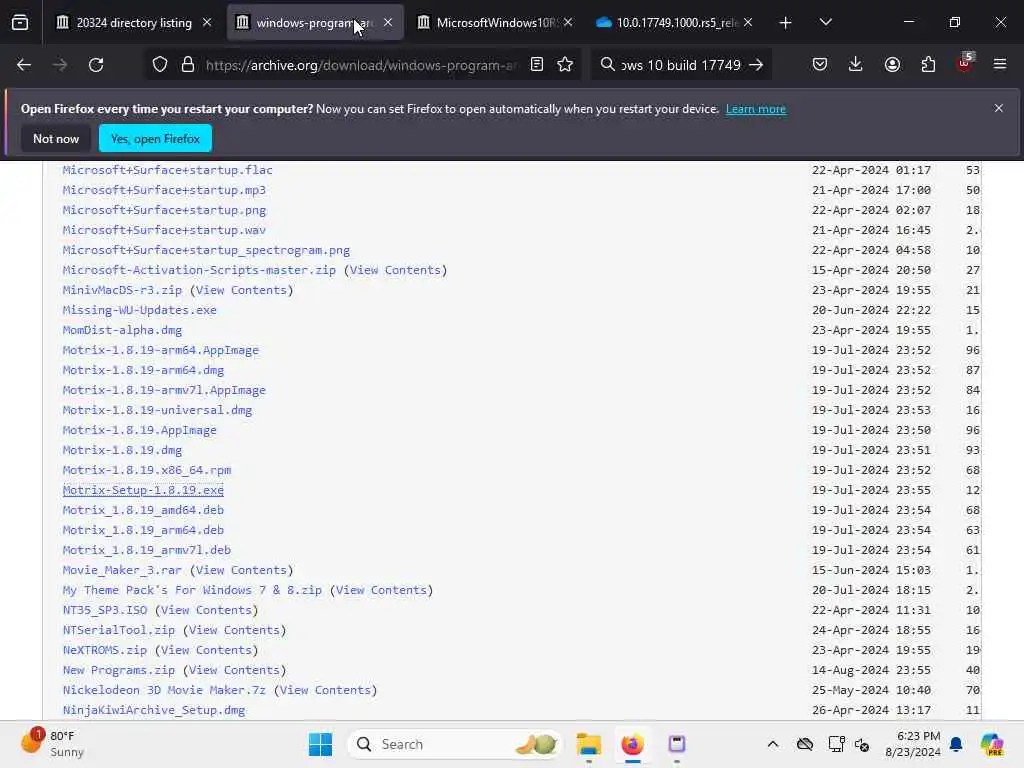1024x768 pixels.
Task: Switch to MicrosoftWindows10 tab
Action: coord(495,22)
